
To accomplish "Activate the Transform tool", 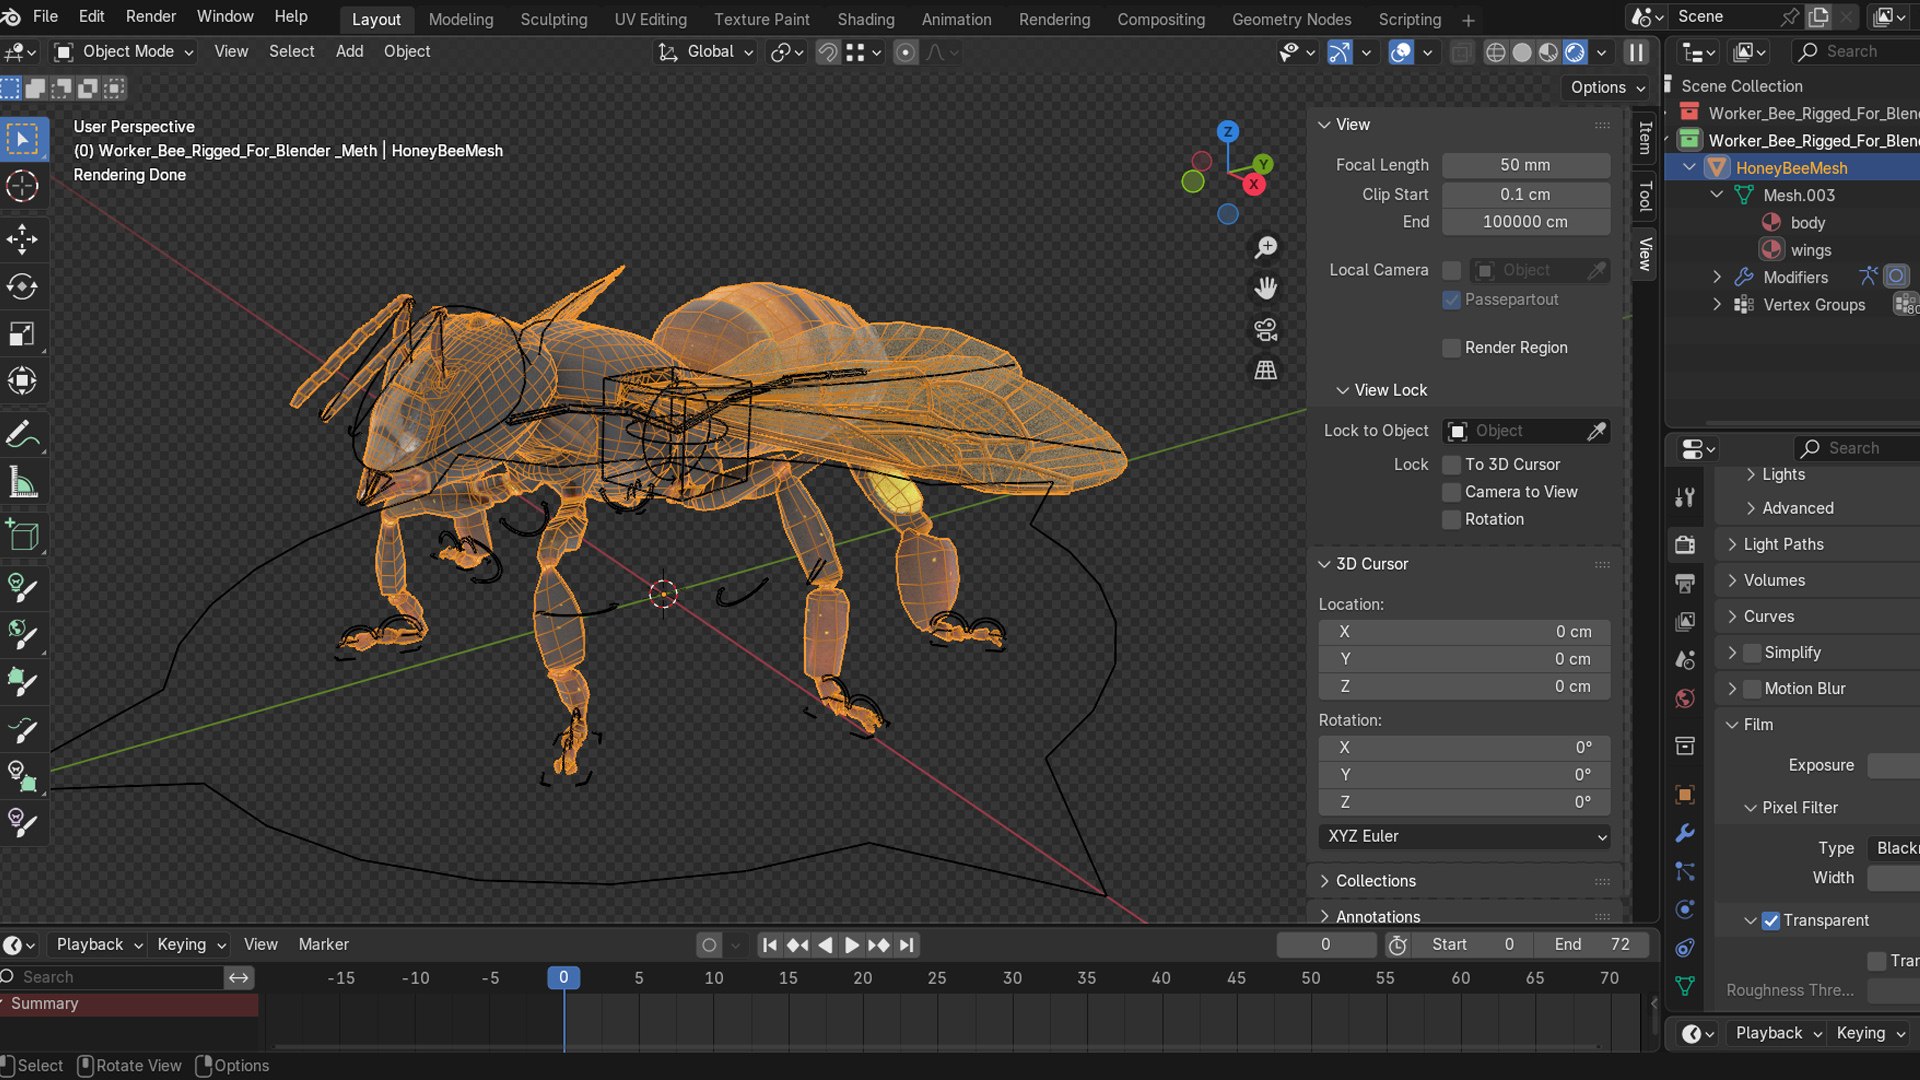I will 22,381.
